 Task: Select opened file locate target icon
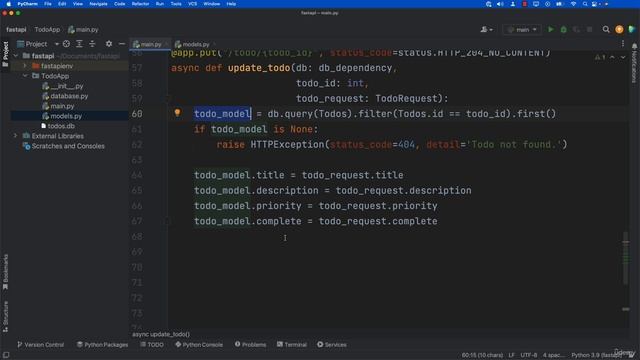pyautogui.click(x=67, y=44)
